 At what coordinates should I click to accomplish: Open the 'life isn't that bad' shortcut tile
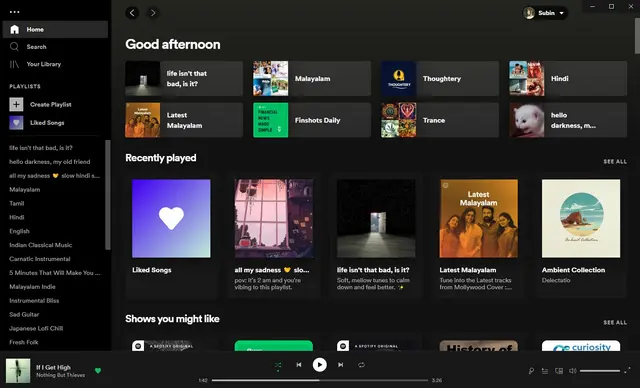point(184,78)
